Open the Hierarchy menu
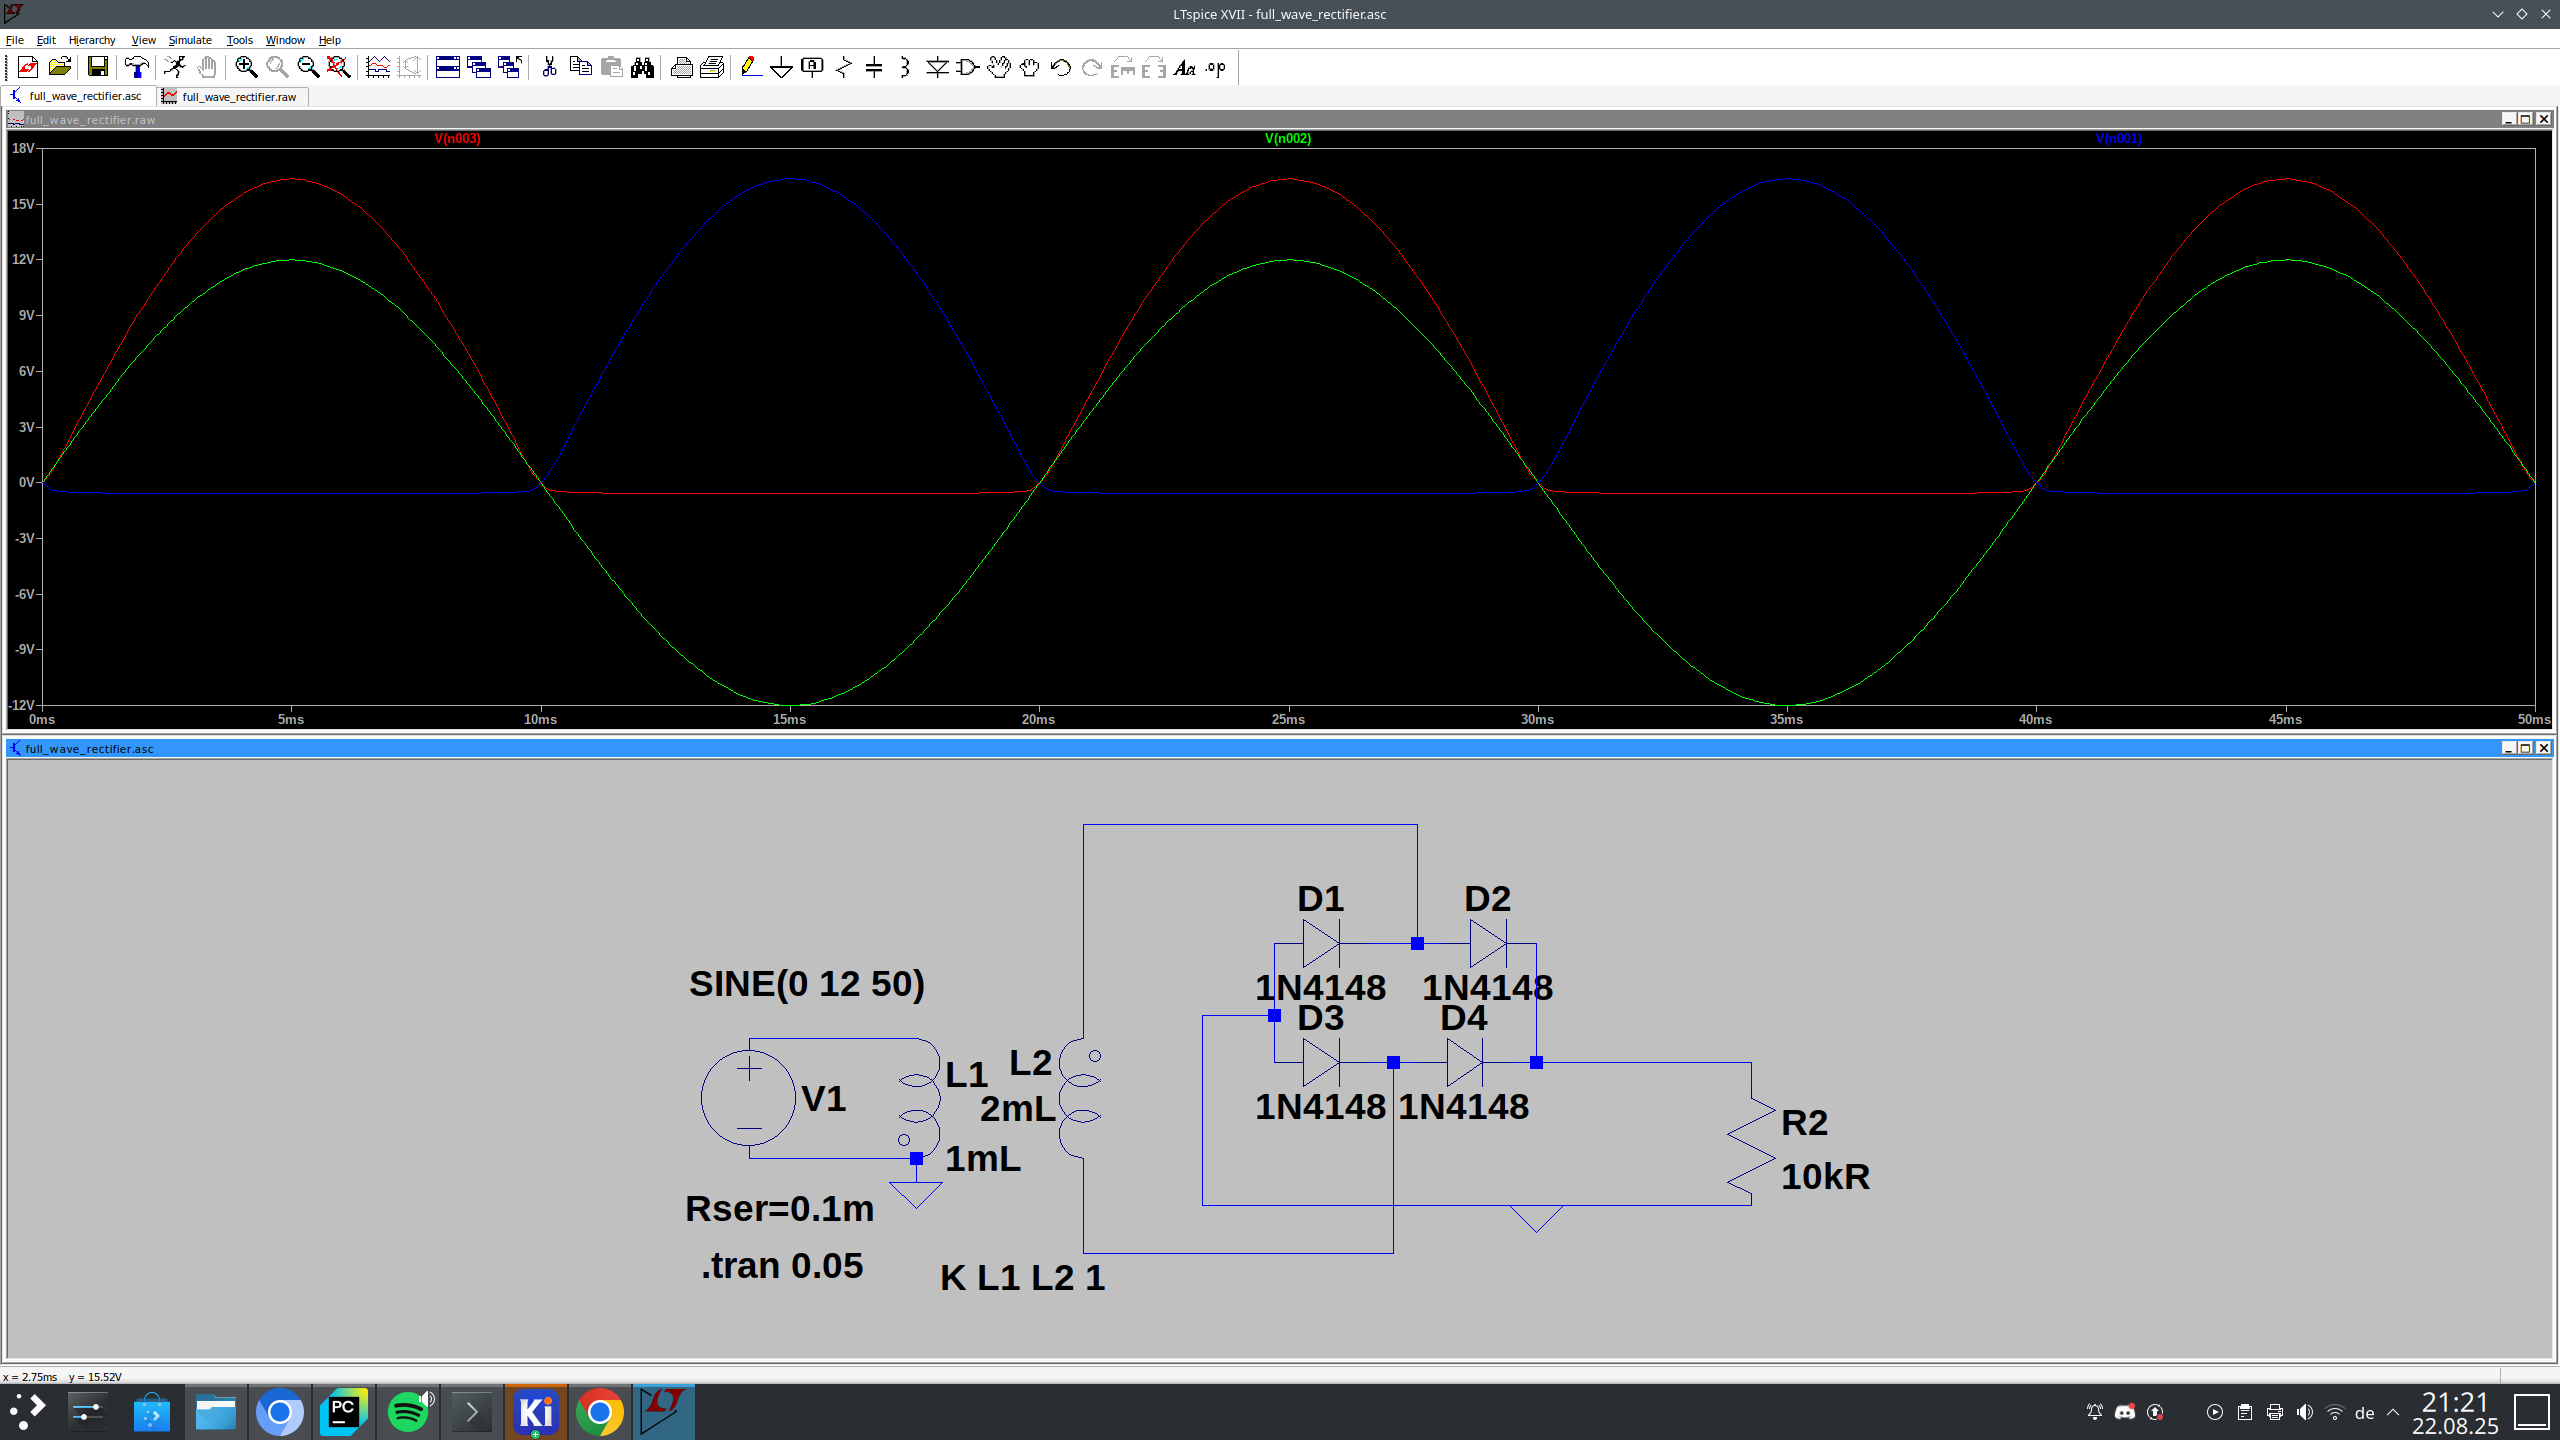The image size is (2560, 1440). [92, 40]
